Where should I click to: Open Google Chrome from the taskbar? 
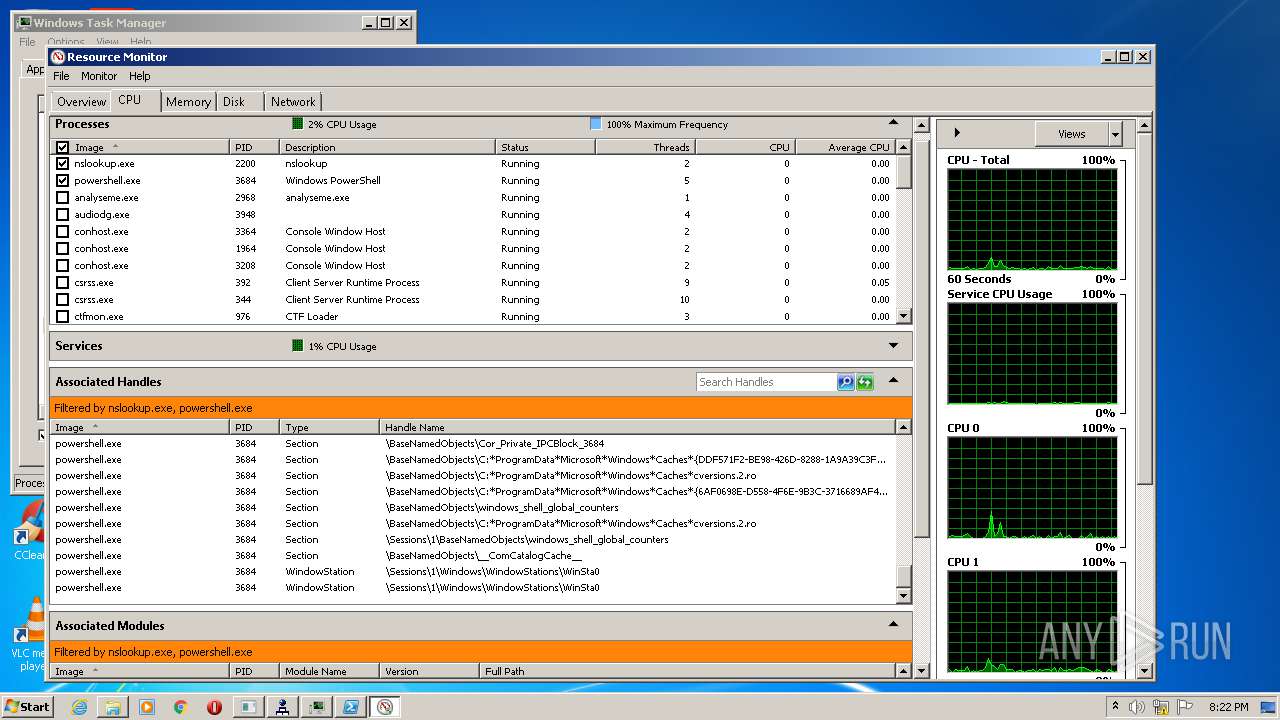pos(180,707)
